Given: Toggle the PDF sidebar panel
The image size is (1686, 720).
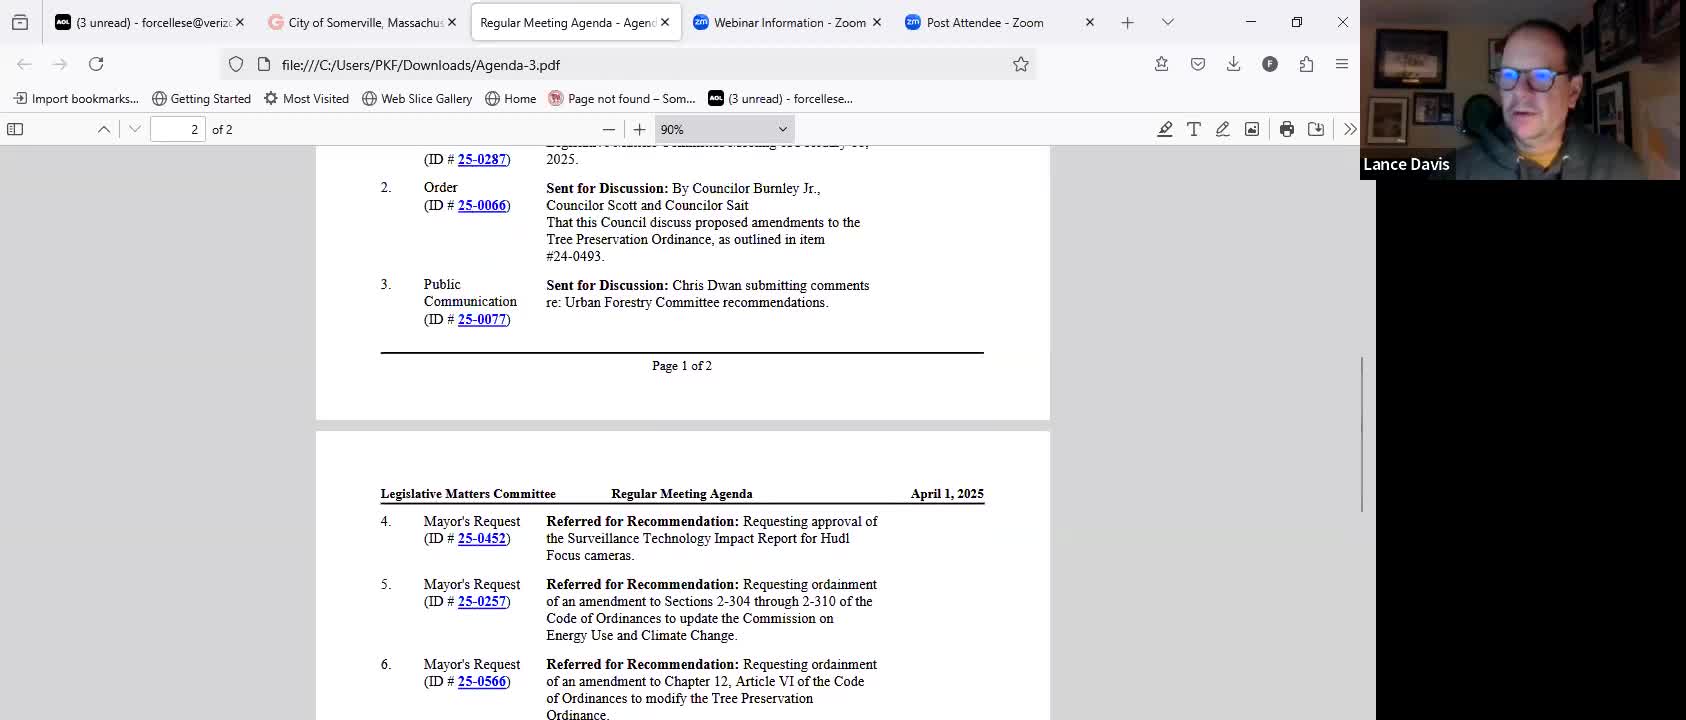Looking at the screenshot, I should click(x=15, y=129).
